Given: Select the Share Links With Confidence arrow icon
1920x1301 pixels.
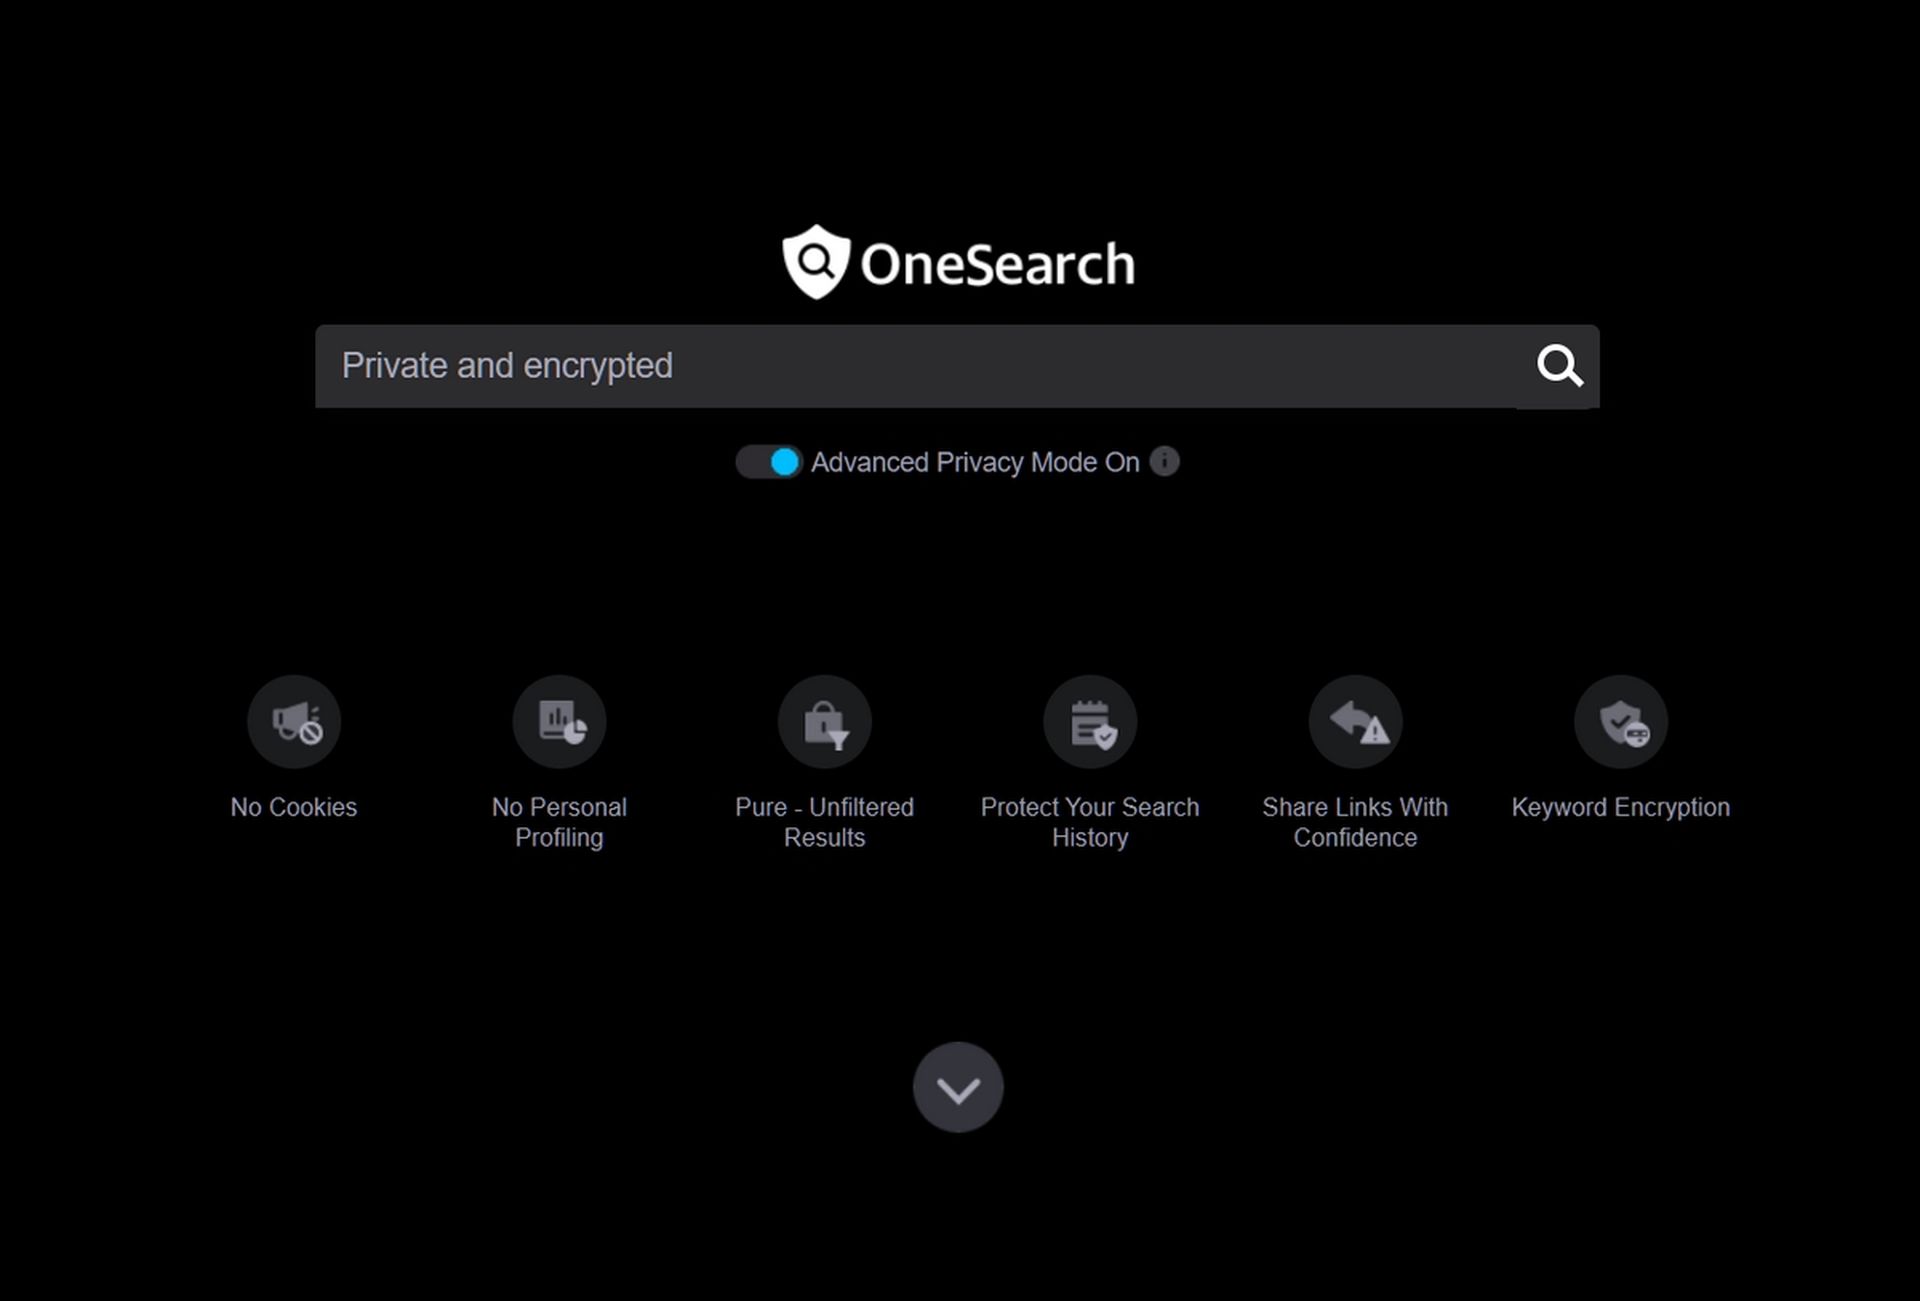Looking at the screenshot, I should [x=1355, y=721].
